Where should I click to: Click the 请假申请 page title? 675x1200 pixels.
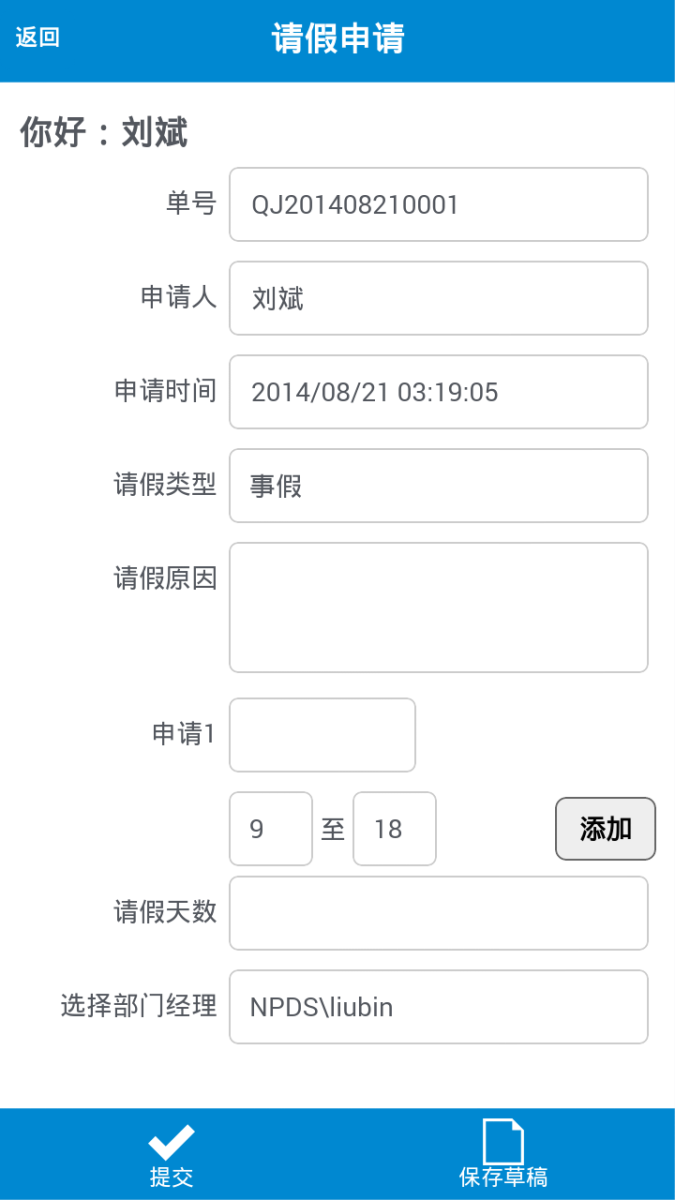point(338,39)
